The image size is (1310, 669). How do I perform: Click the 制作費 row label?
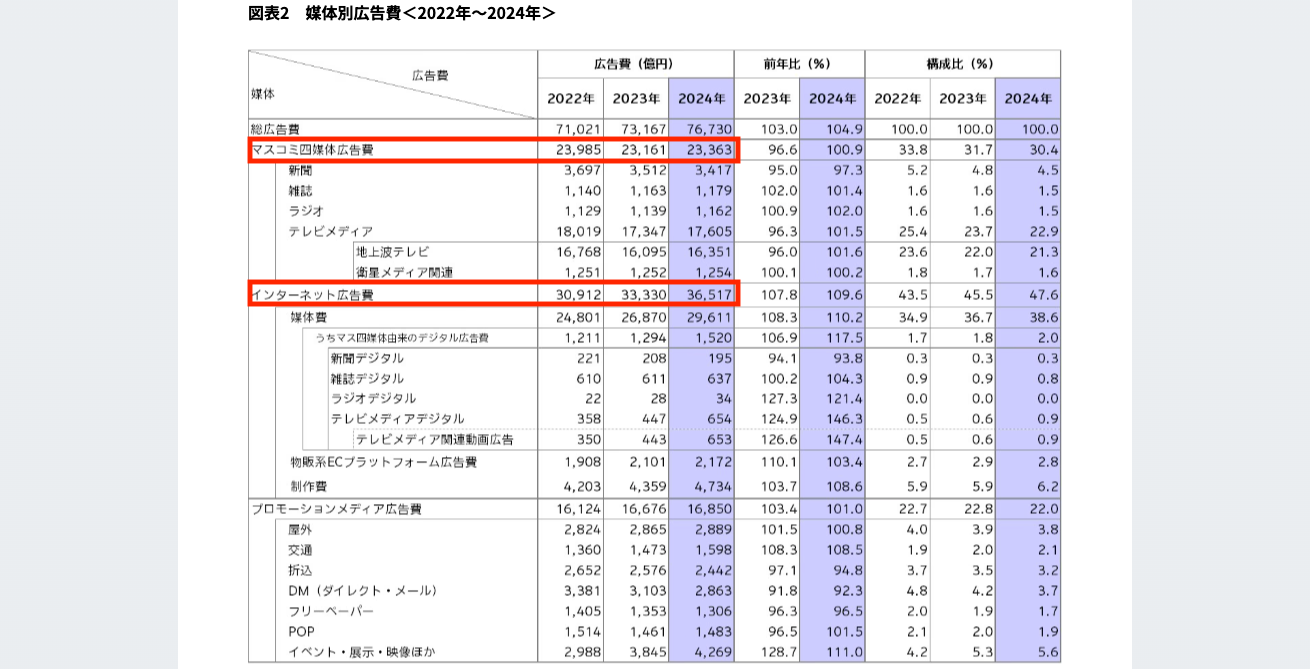point(309,486)
